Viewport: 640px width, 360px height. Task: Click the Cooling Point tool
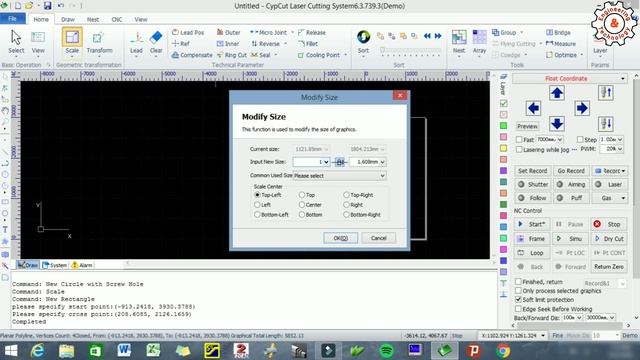pyautogui.click(x=319, y=55)
